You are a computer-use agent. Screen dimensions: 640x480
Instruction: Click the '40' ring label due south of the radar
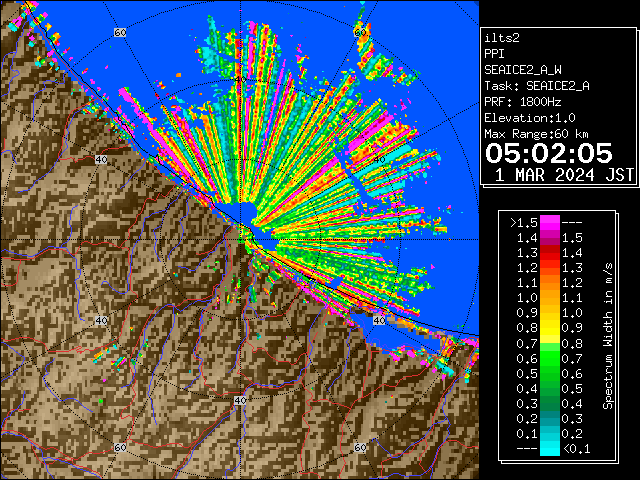tap(240, 400)
